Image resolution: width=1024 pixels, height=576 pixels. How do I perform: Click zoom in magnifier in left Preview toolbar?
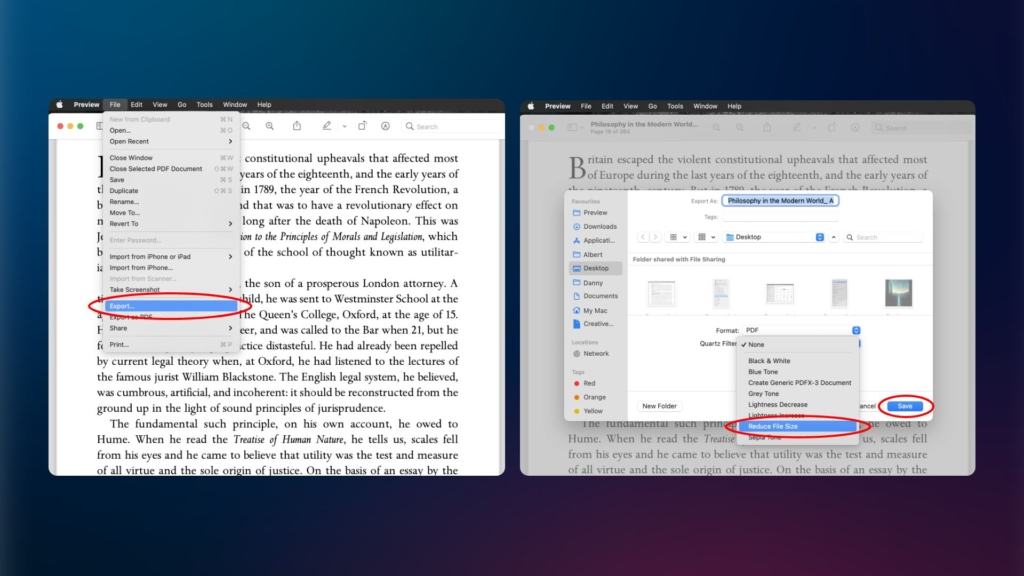pos(270,126)
